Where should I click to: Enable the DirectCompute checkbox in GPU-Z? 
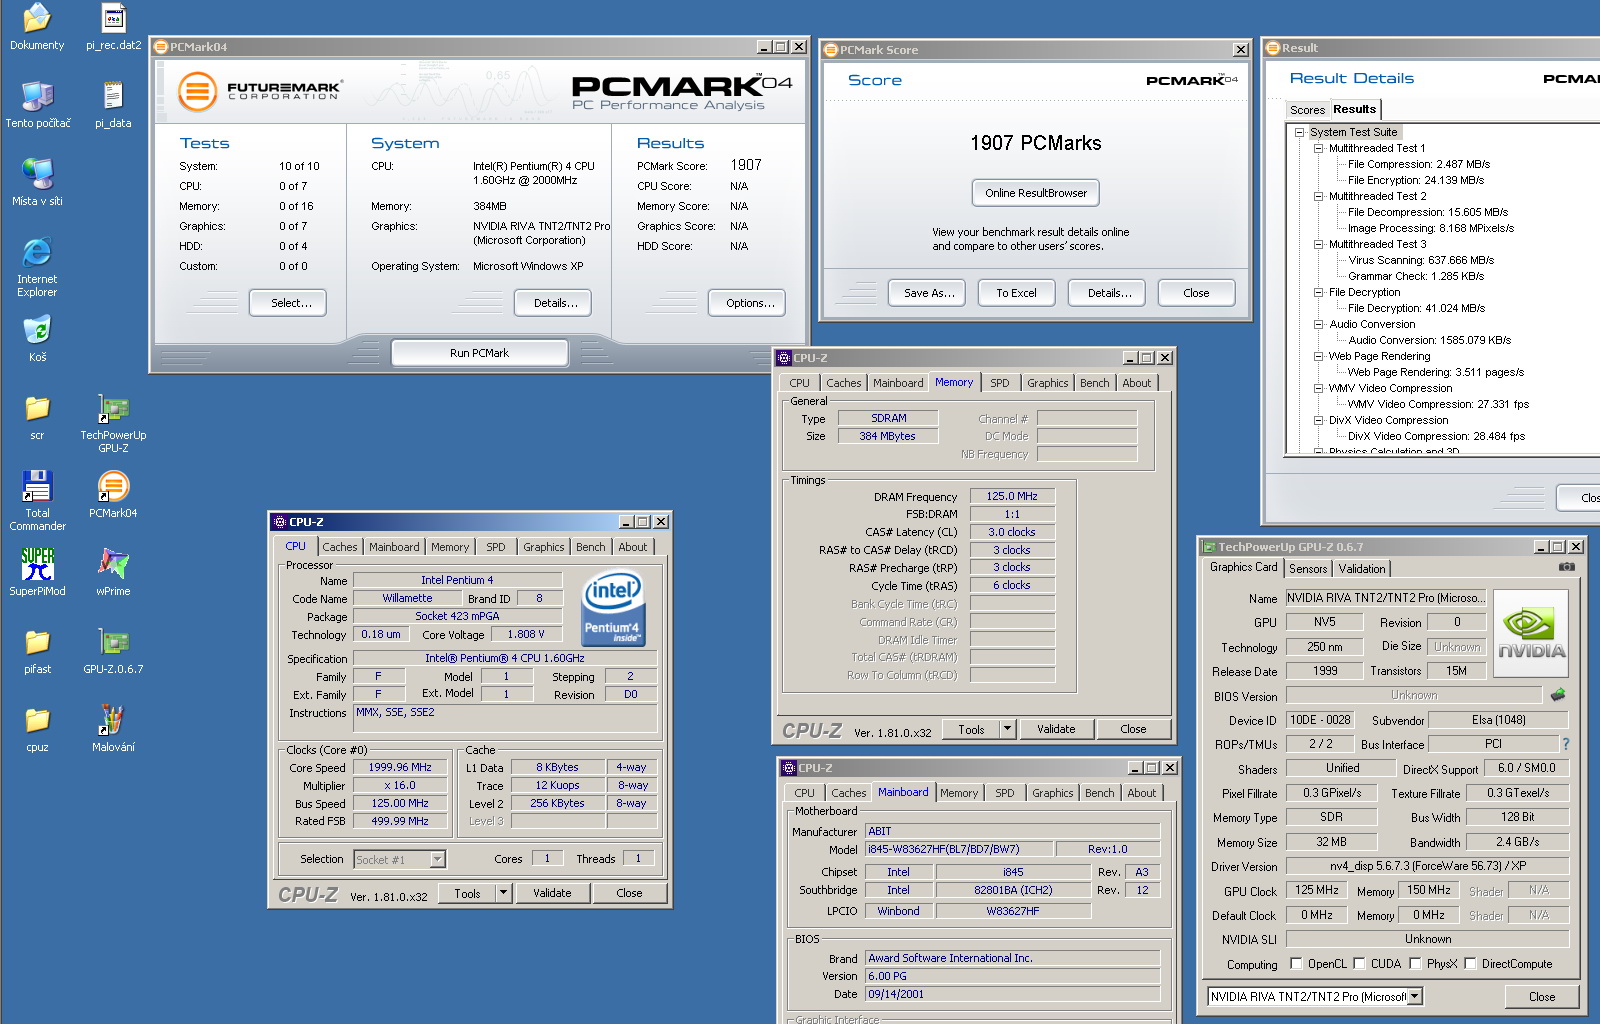pos(1470,964)
